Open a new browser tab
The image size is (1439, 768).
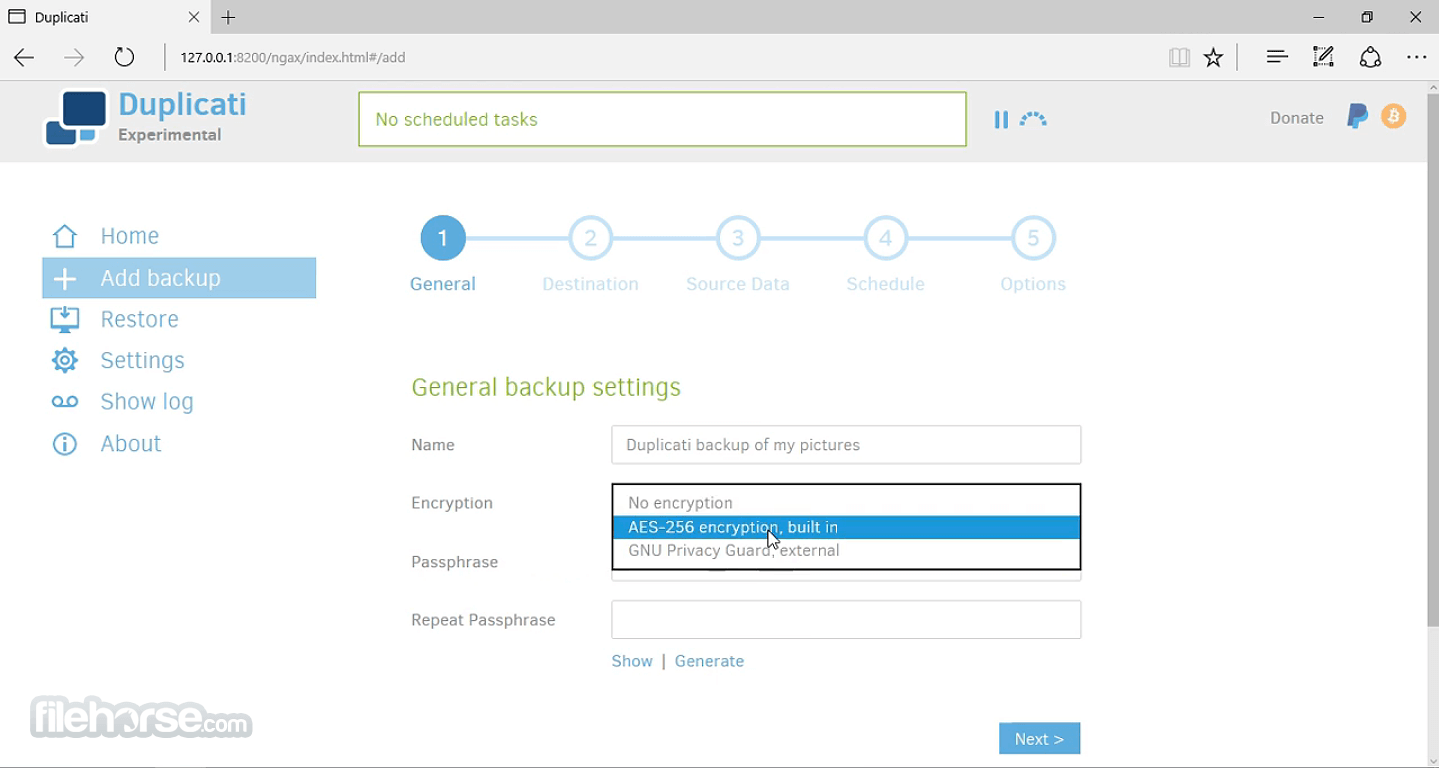228,17
